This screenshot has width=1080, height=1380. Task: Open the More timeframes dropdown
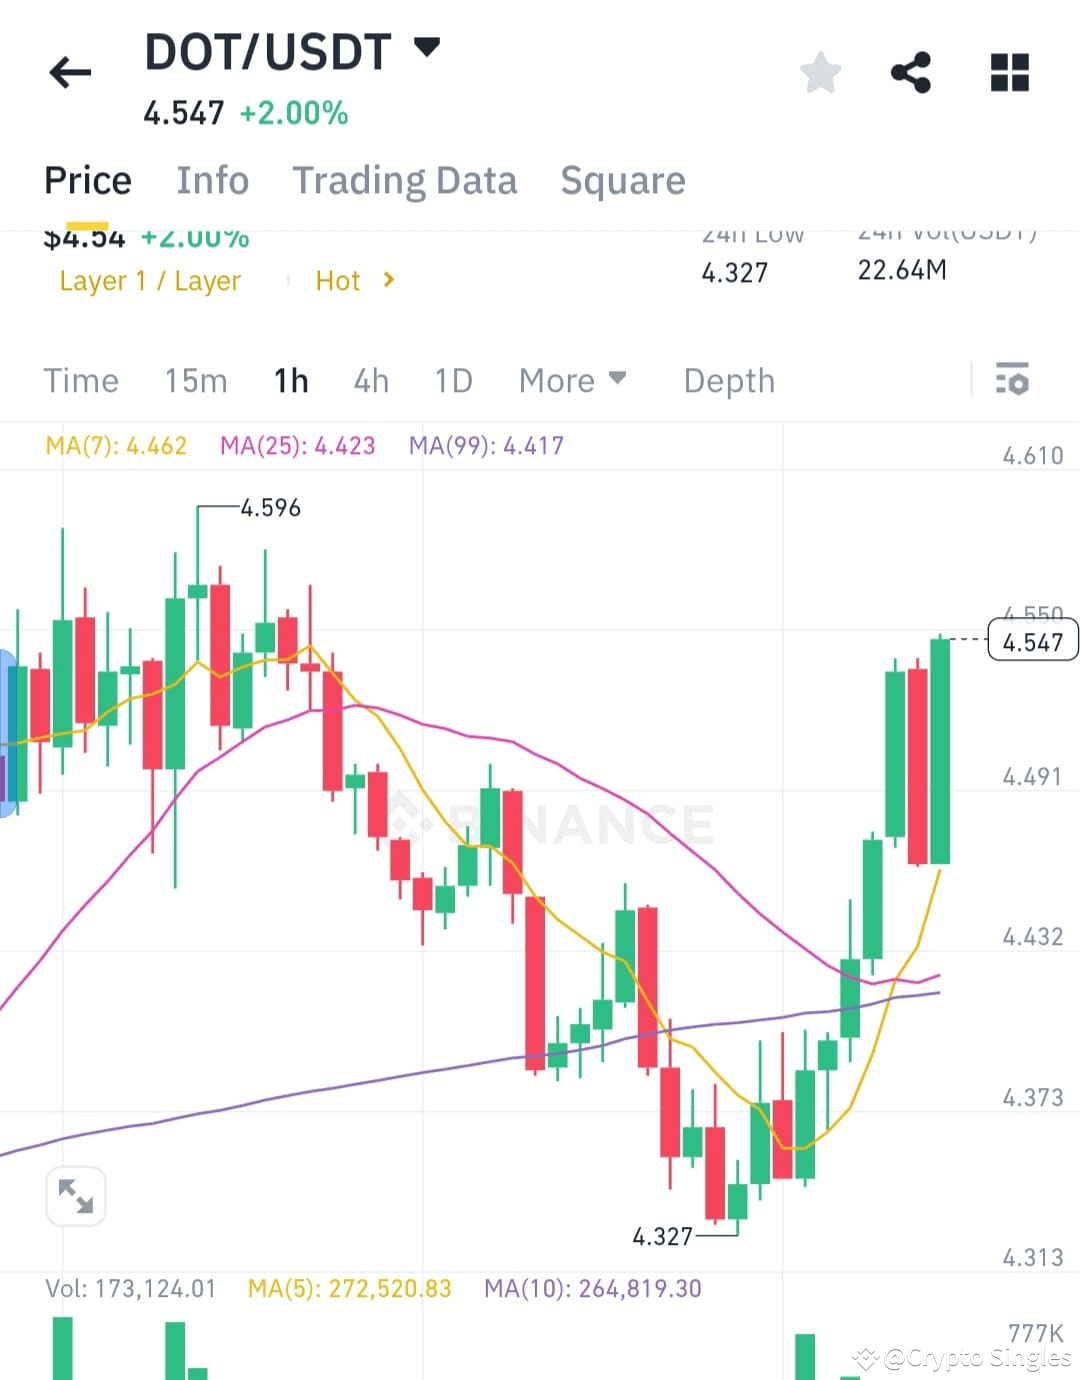coord(572,381)
